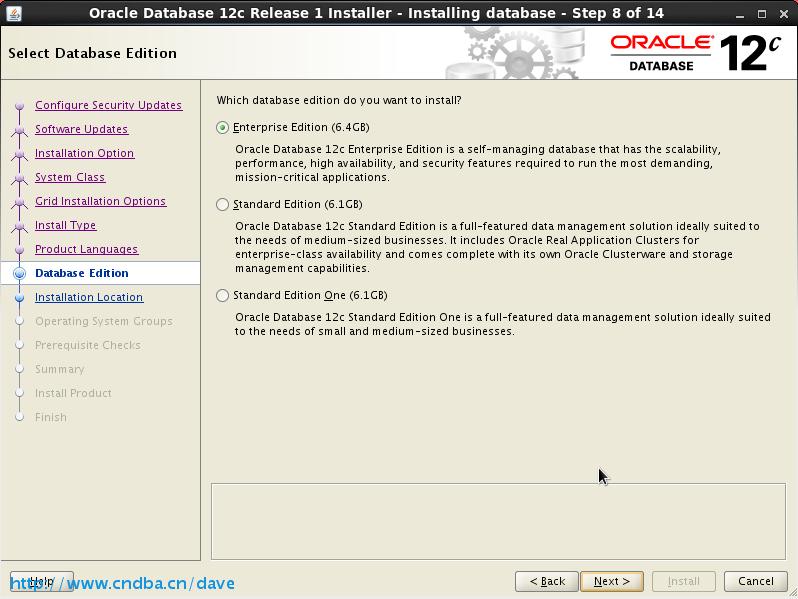
Task: Click the Oracle 12c Database logo
Action: pos(696,53)
